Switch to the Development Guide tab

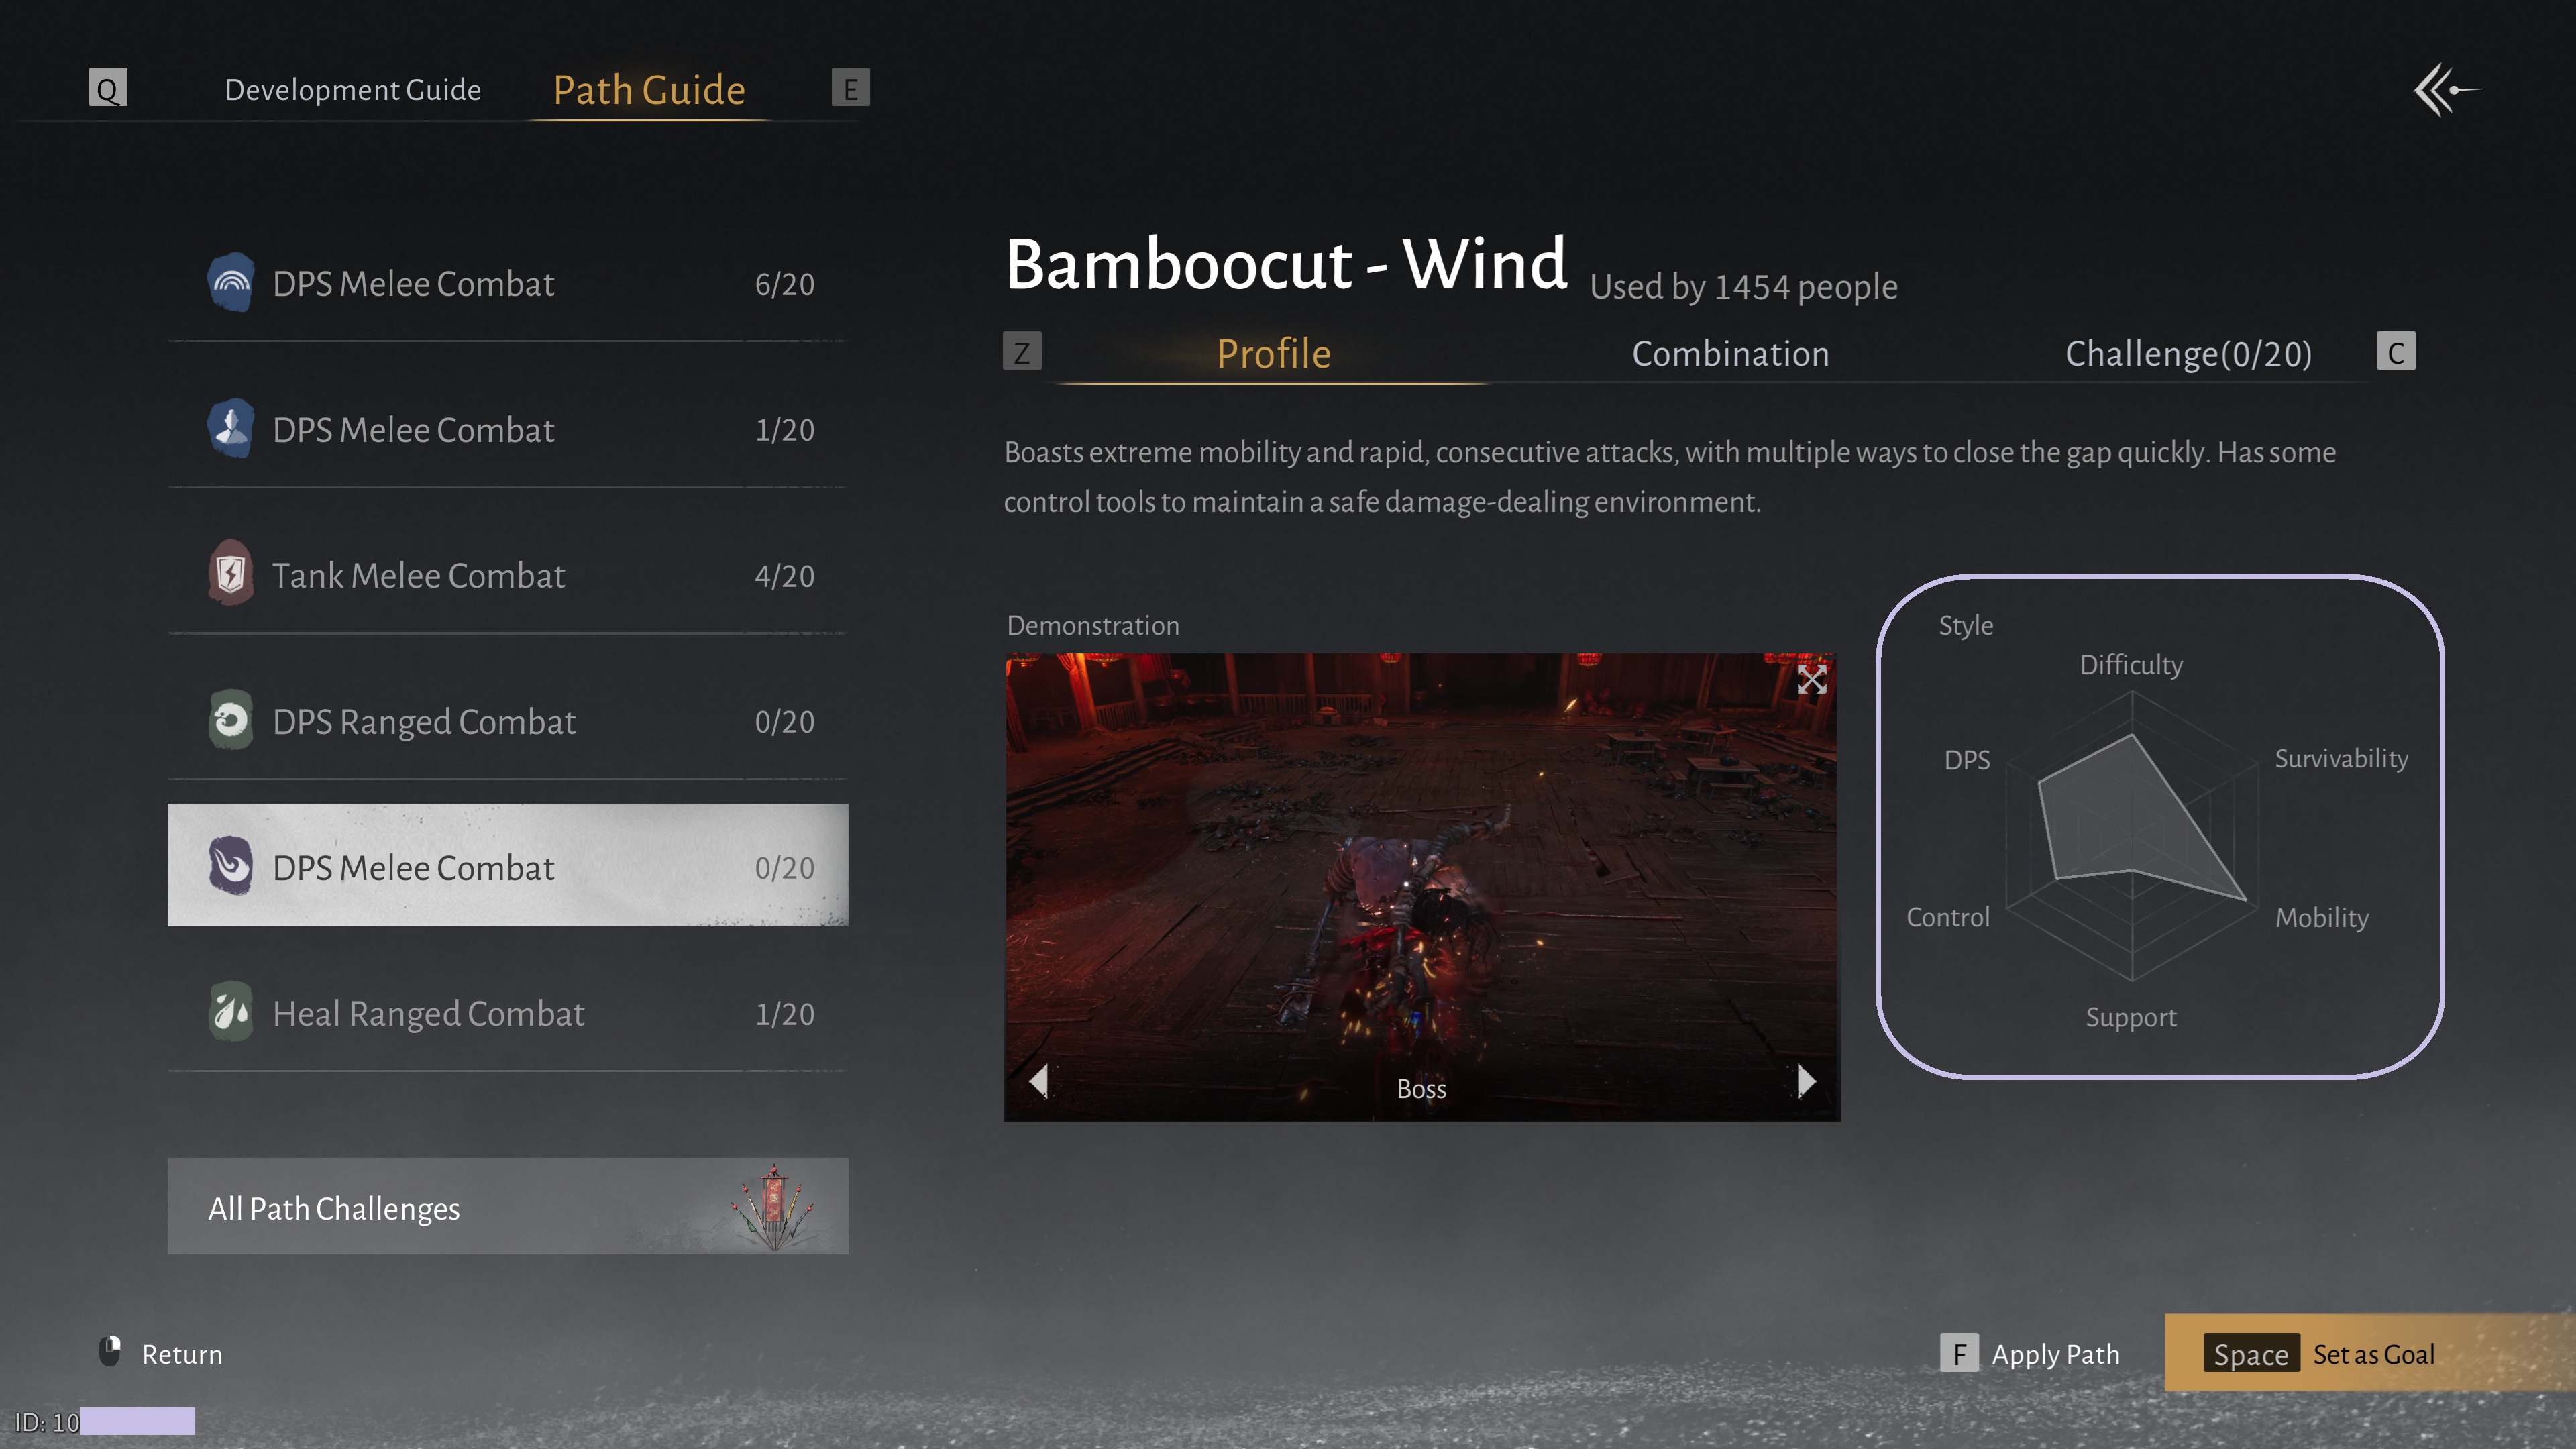pyautogui.click(x=352, y=90)
